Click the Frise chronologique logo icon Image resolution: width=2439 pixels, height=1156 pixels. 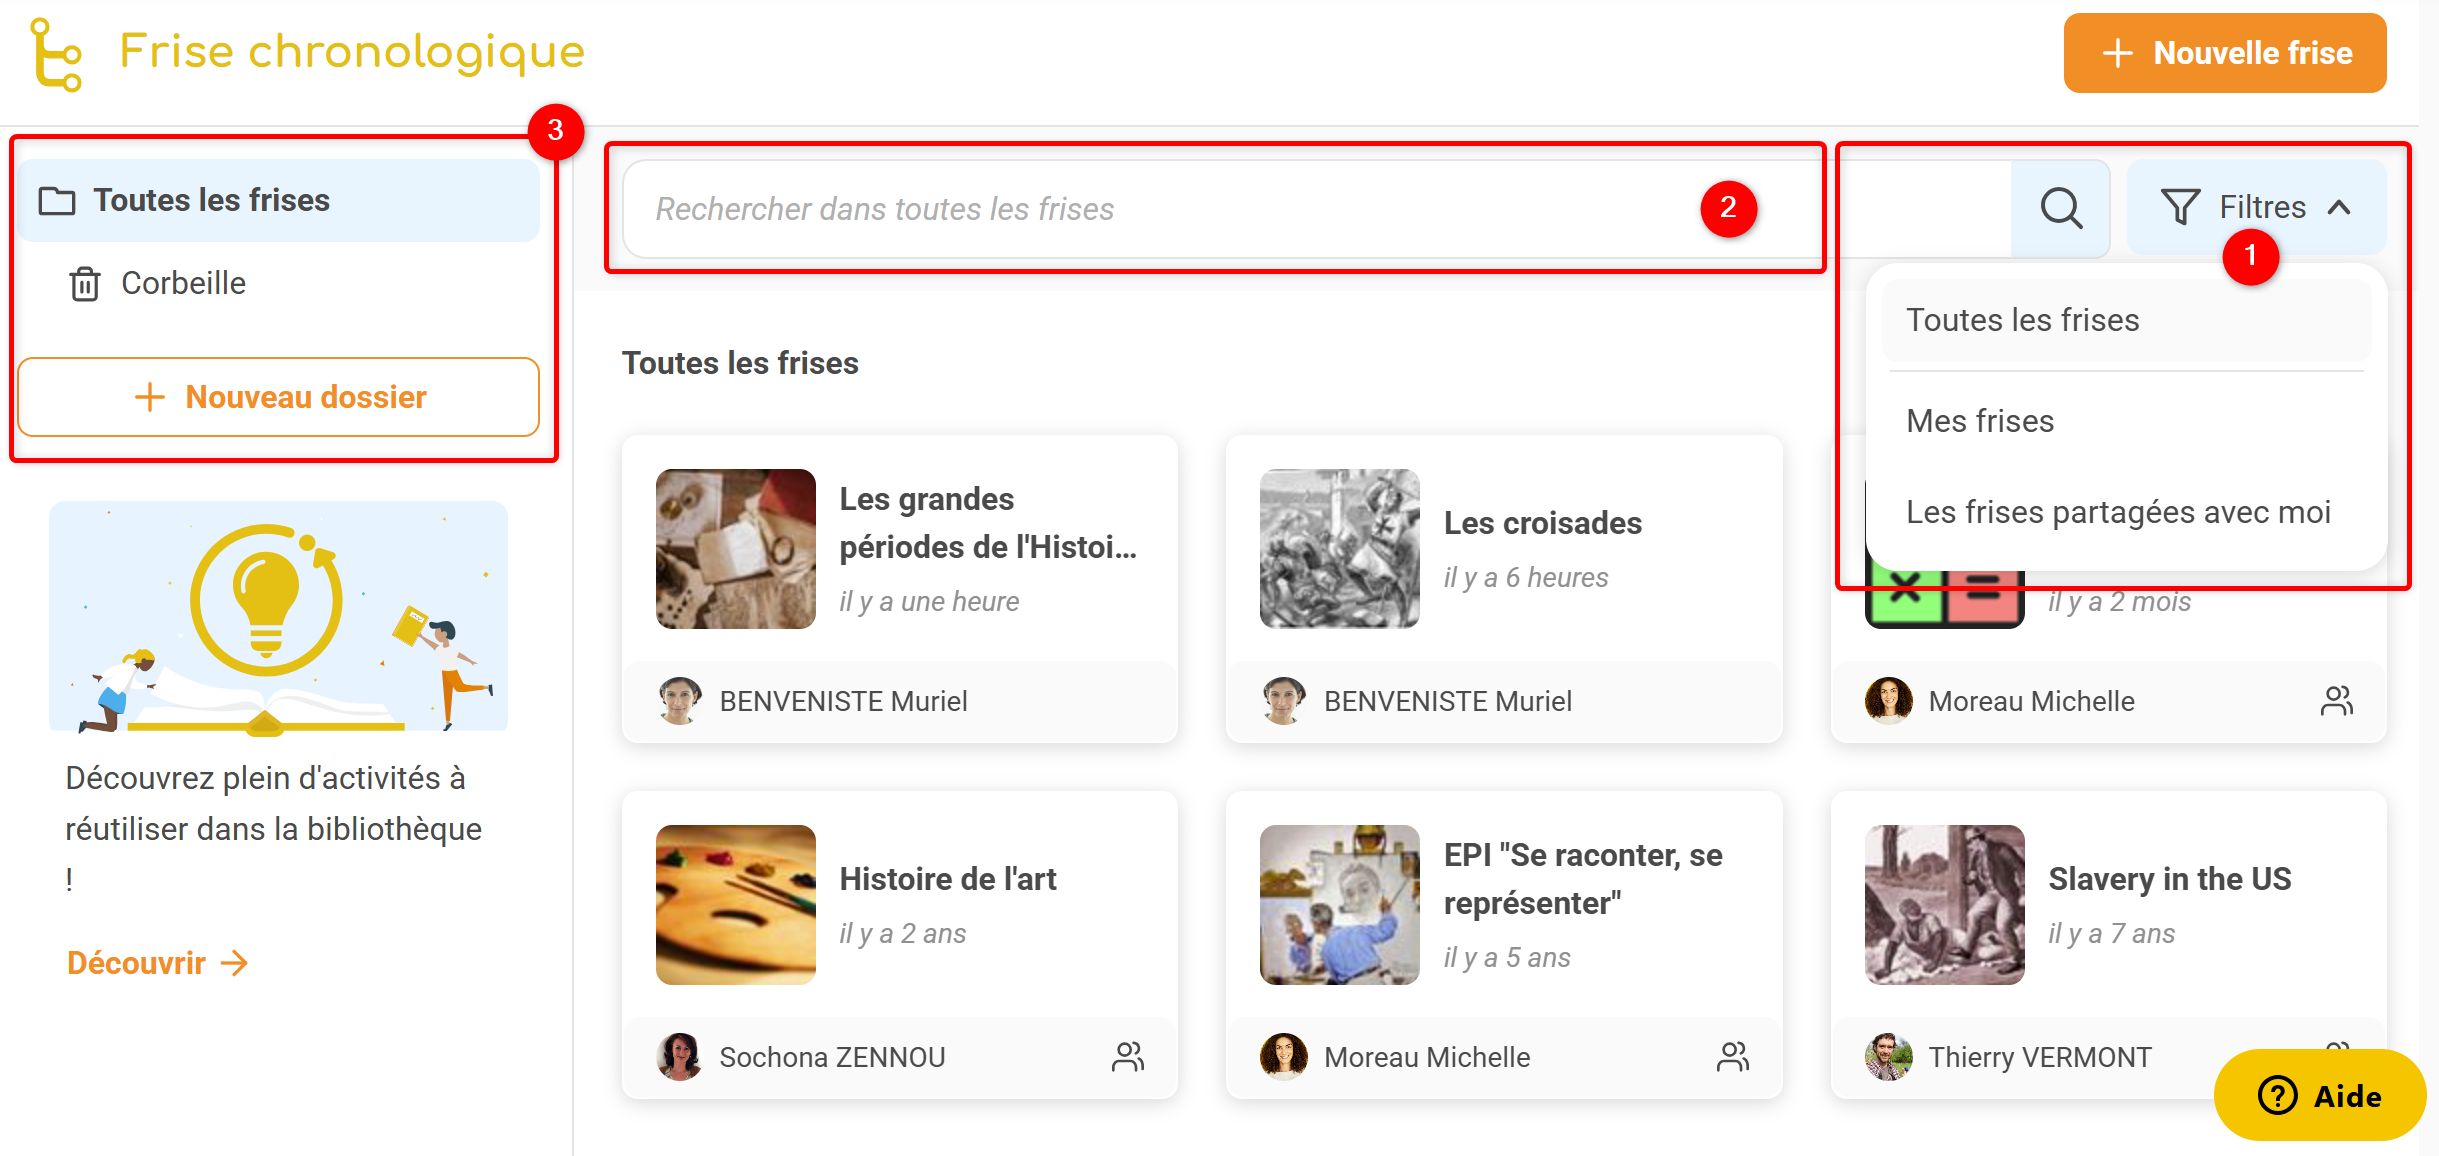[x=56, y=55]
